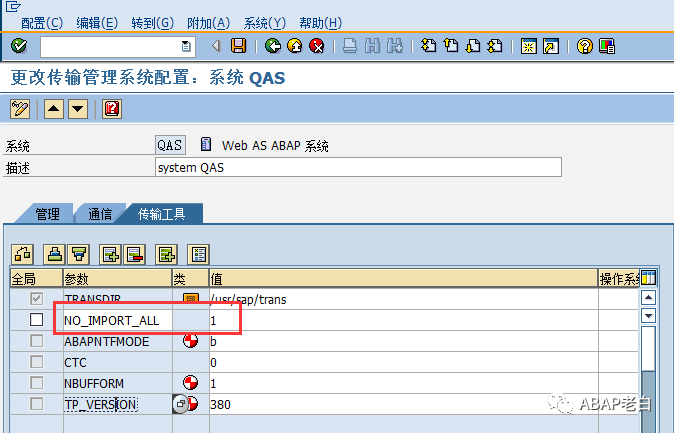Viewport: 674px width, 433px height.
Task: Click the Filter funnel table icon
Action: coord(79,254)
